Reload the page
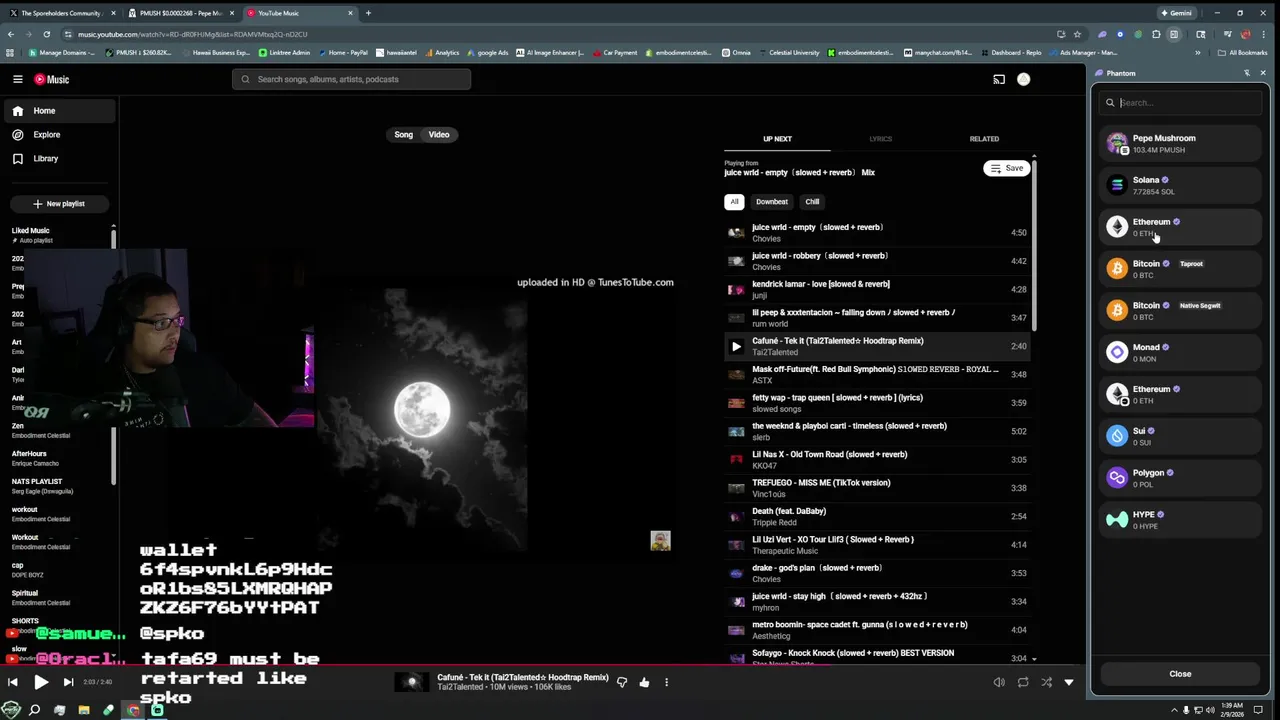This screenshot has width=1280, height=720. (x=46, y=34)
